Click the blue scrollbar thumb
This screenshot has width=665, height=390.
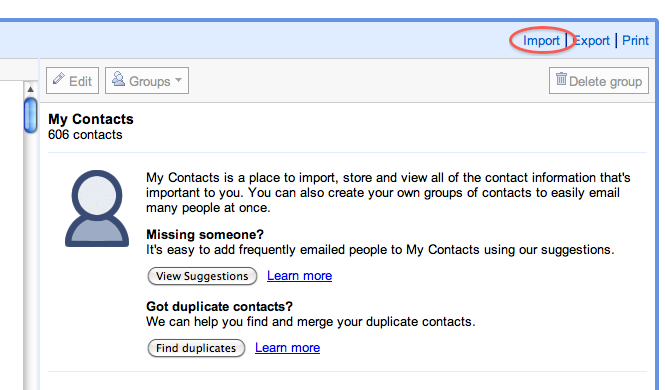tap(31, 115)
